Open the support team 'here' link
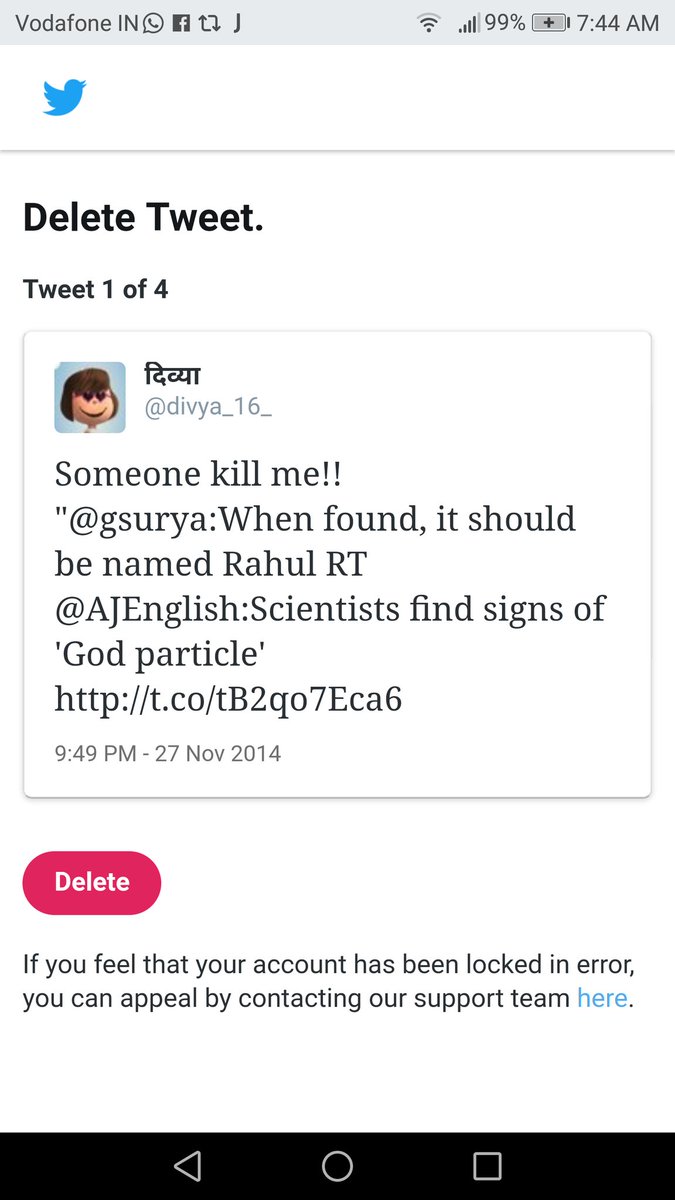Viewport: 675px width, 1200px height. point(602,998)
